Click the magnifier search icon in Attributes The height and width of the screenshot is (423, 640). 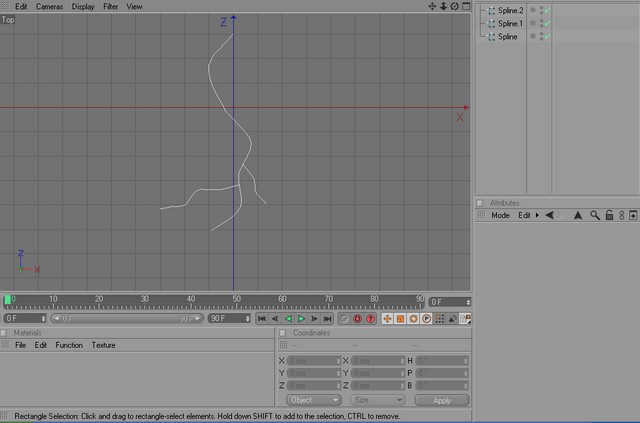pyautogui.click(x=595, y=215)
